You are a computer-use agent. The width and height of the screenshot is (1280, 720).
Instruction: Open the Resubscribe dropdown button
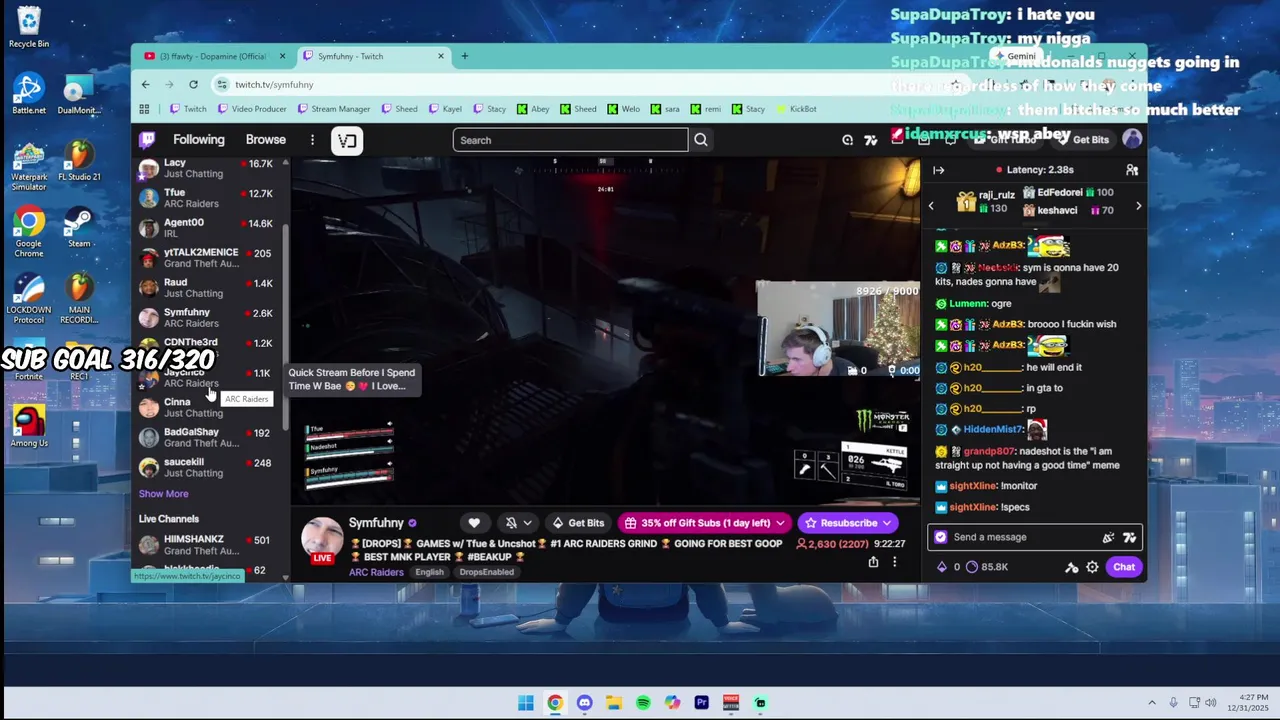pos(848,523)
